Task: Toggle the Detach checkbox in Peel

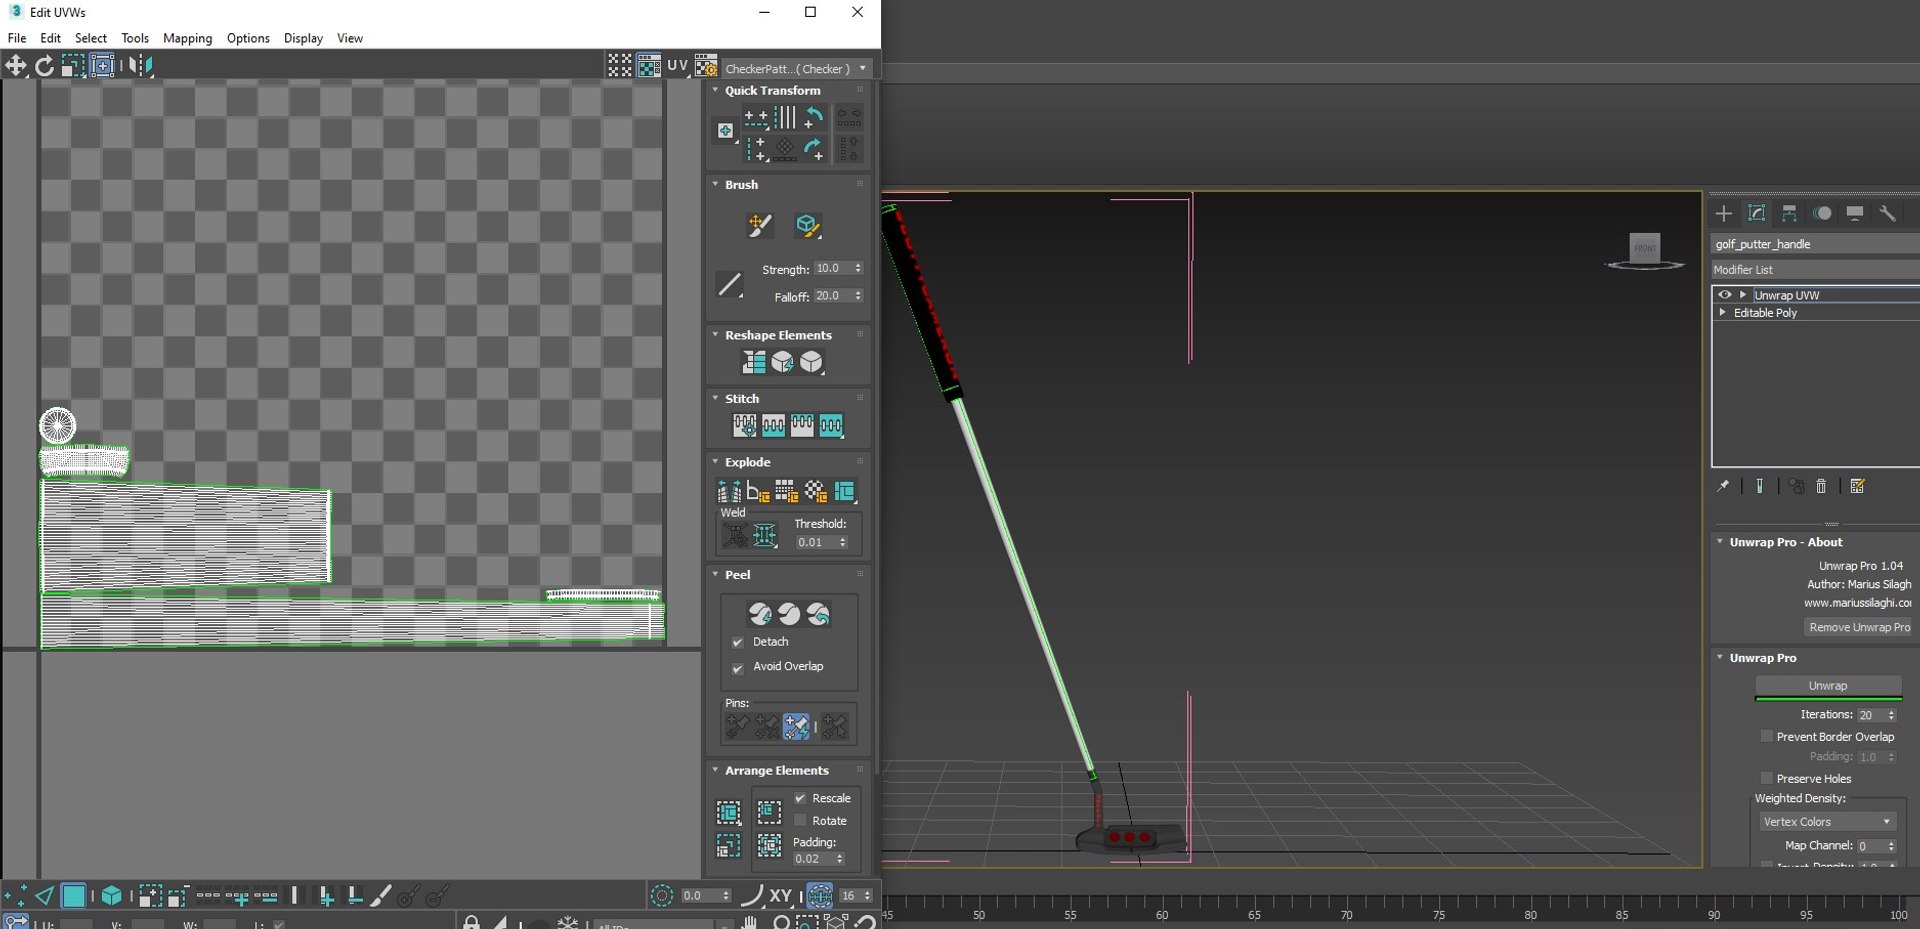Action: point(738,642)
